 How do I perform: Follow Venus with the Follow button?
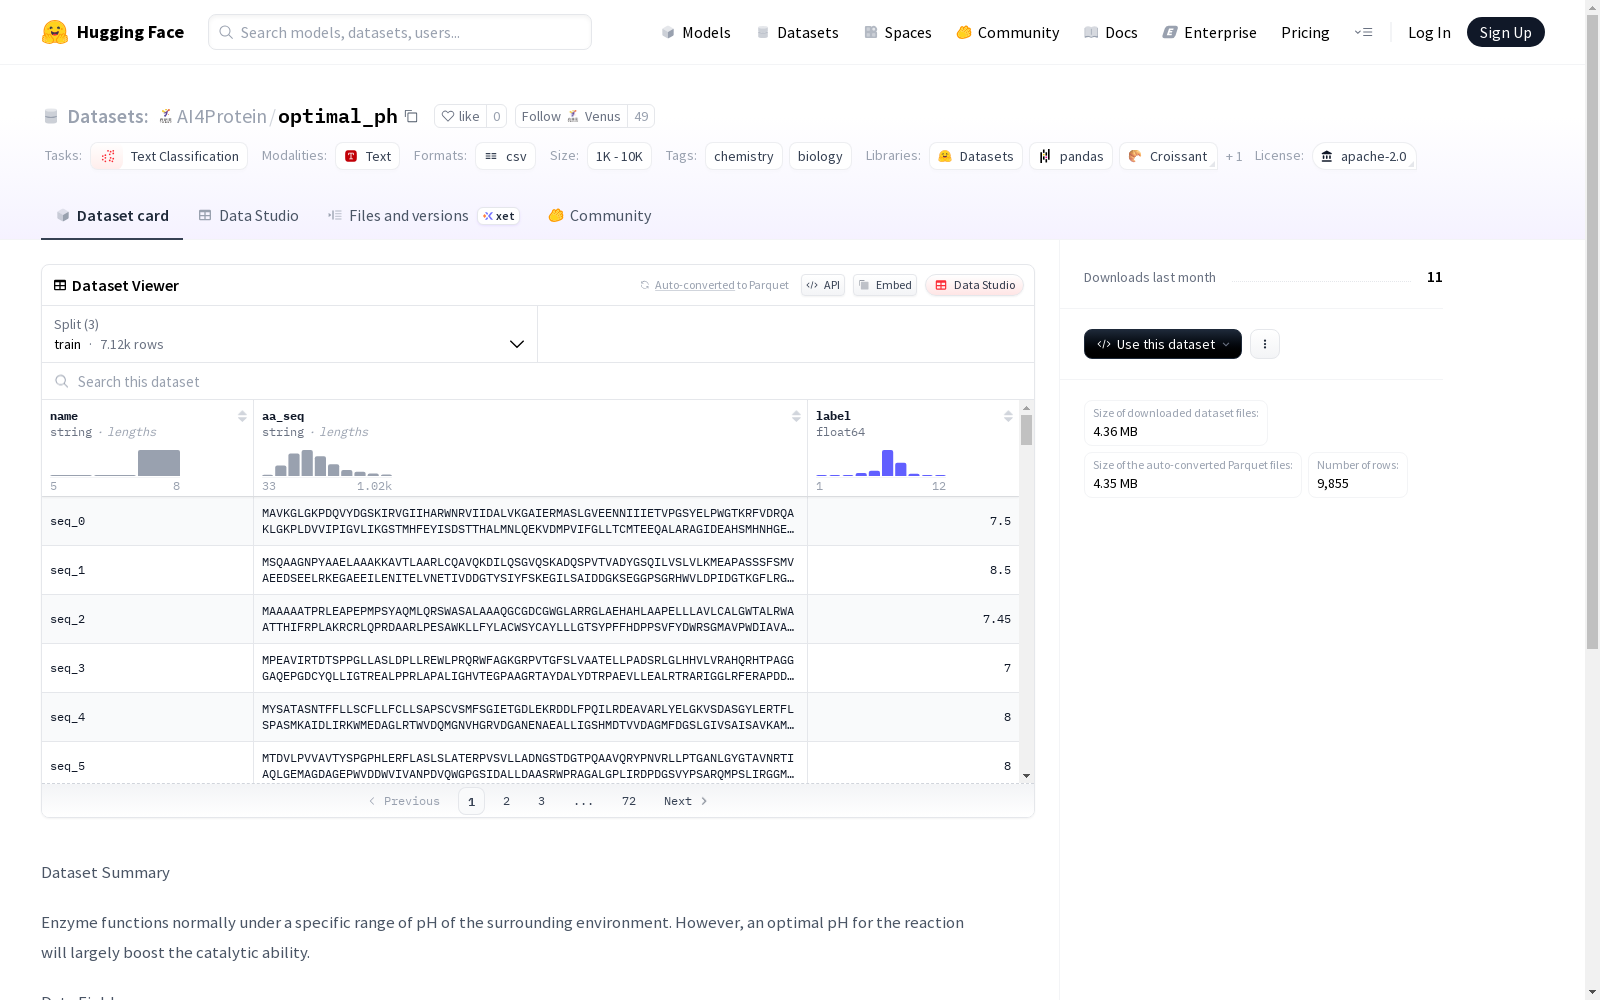(x=571, y=116)
